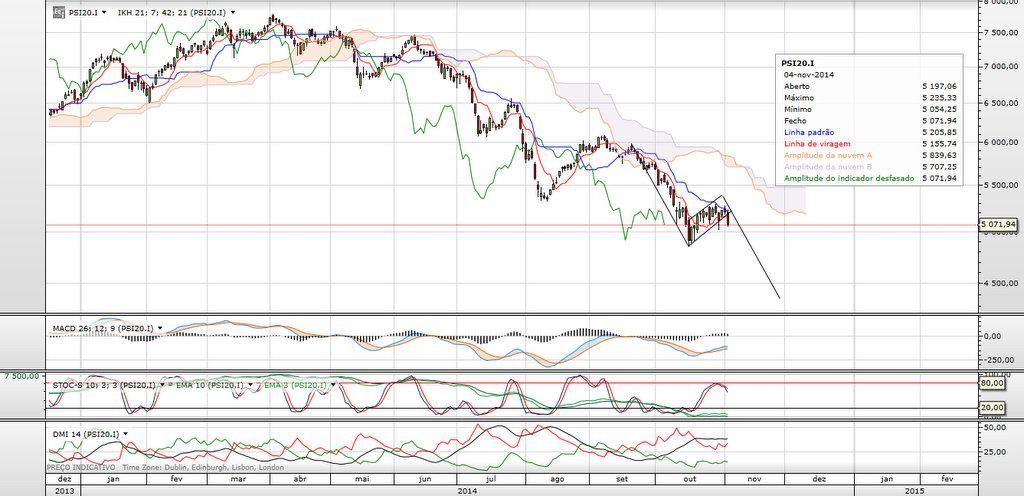Select the jul month on the time axis
Viewport: 1024px width, 496px height.
pyautogui.click(x=493, y=479)
